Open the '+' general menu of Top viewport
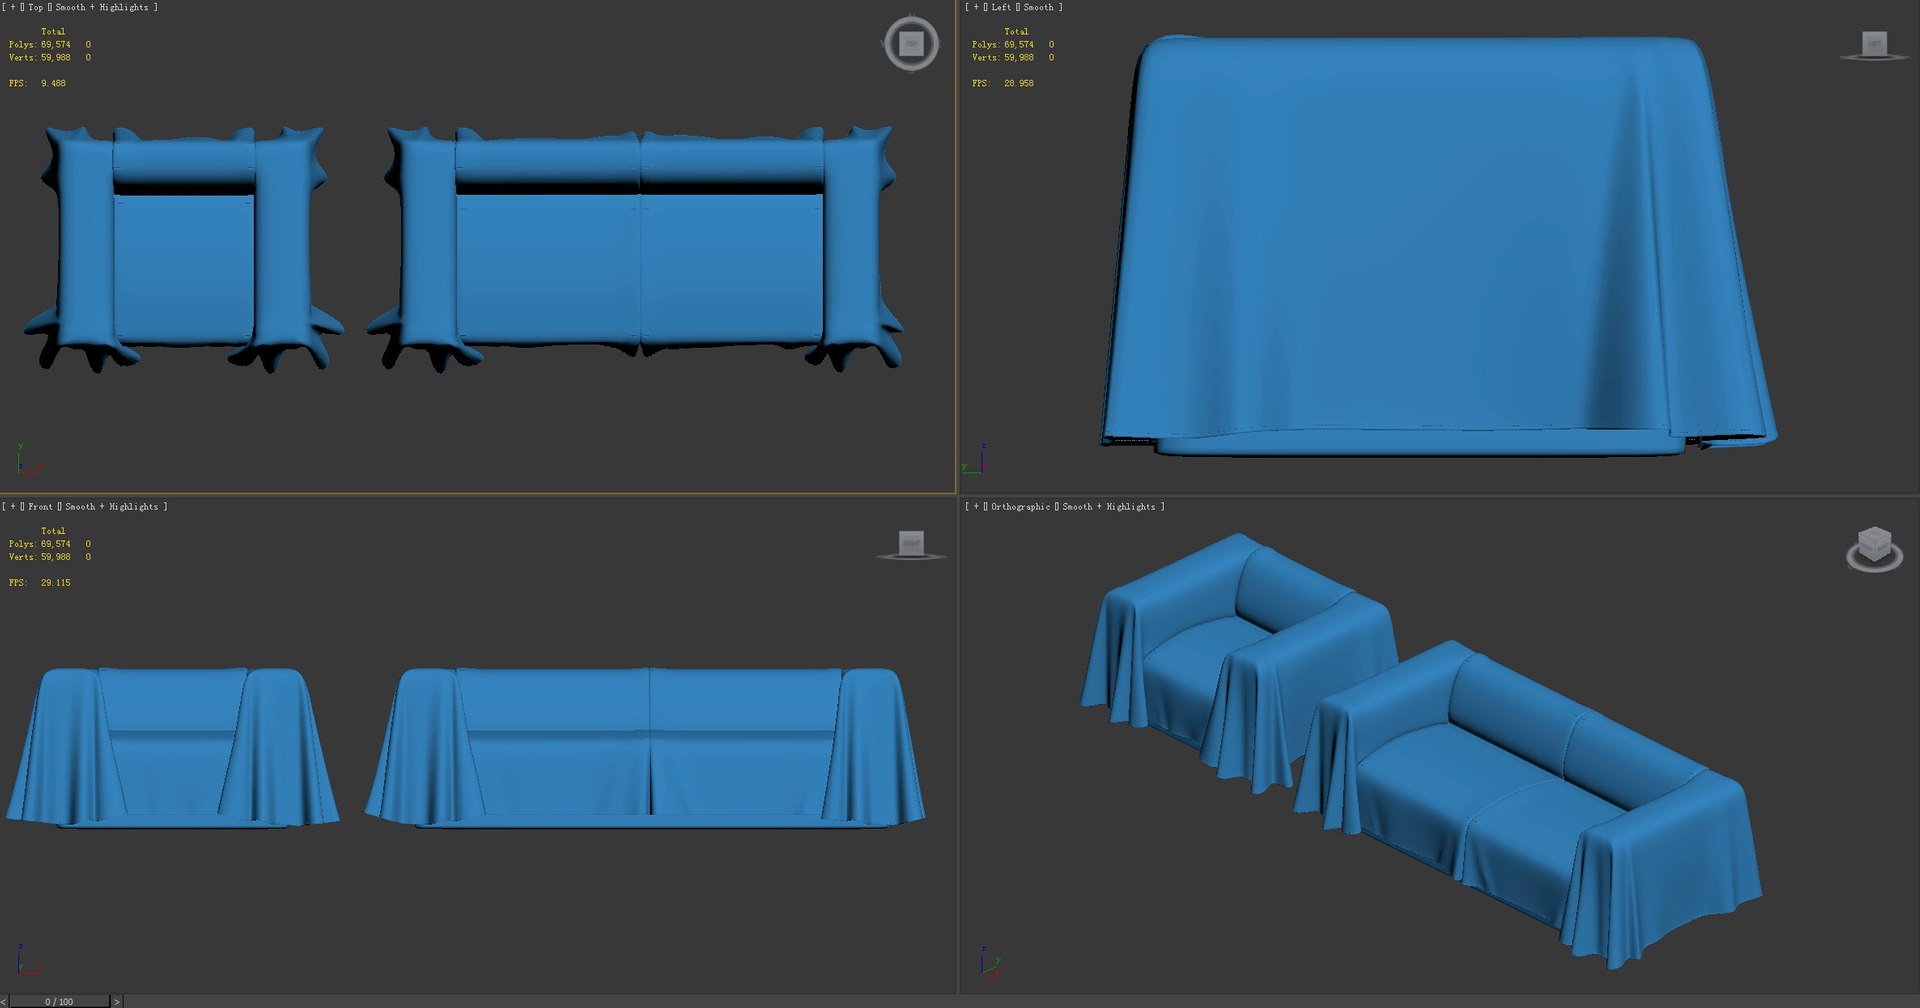This screenshot has width=1920, height=1008. point(13,7)
